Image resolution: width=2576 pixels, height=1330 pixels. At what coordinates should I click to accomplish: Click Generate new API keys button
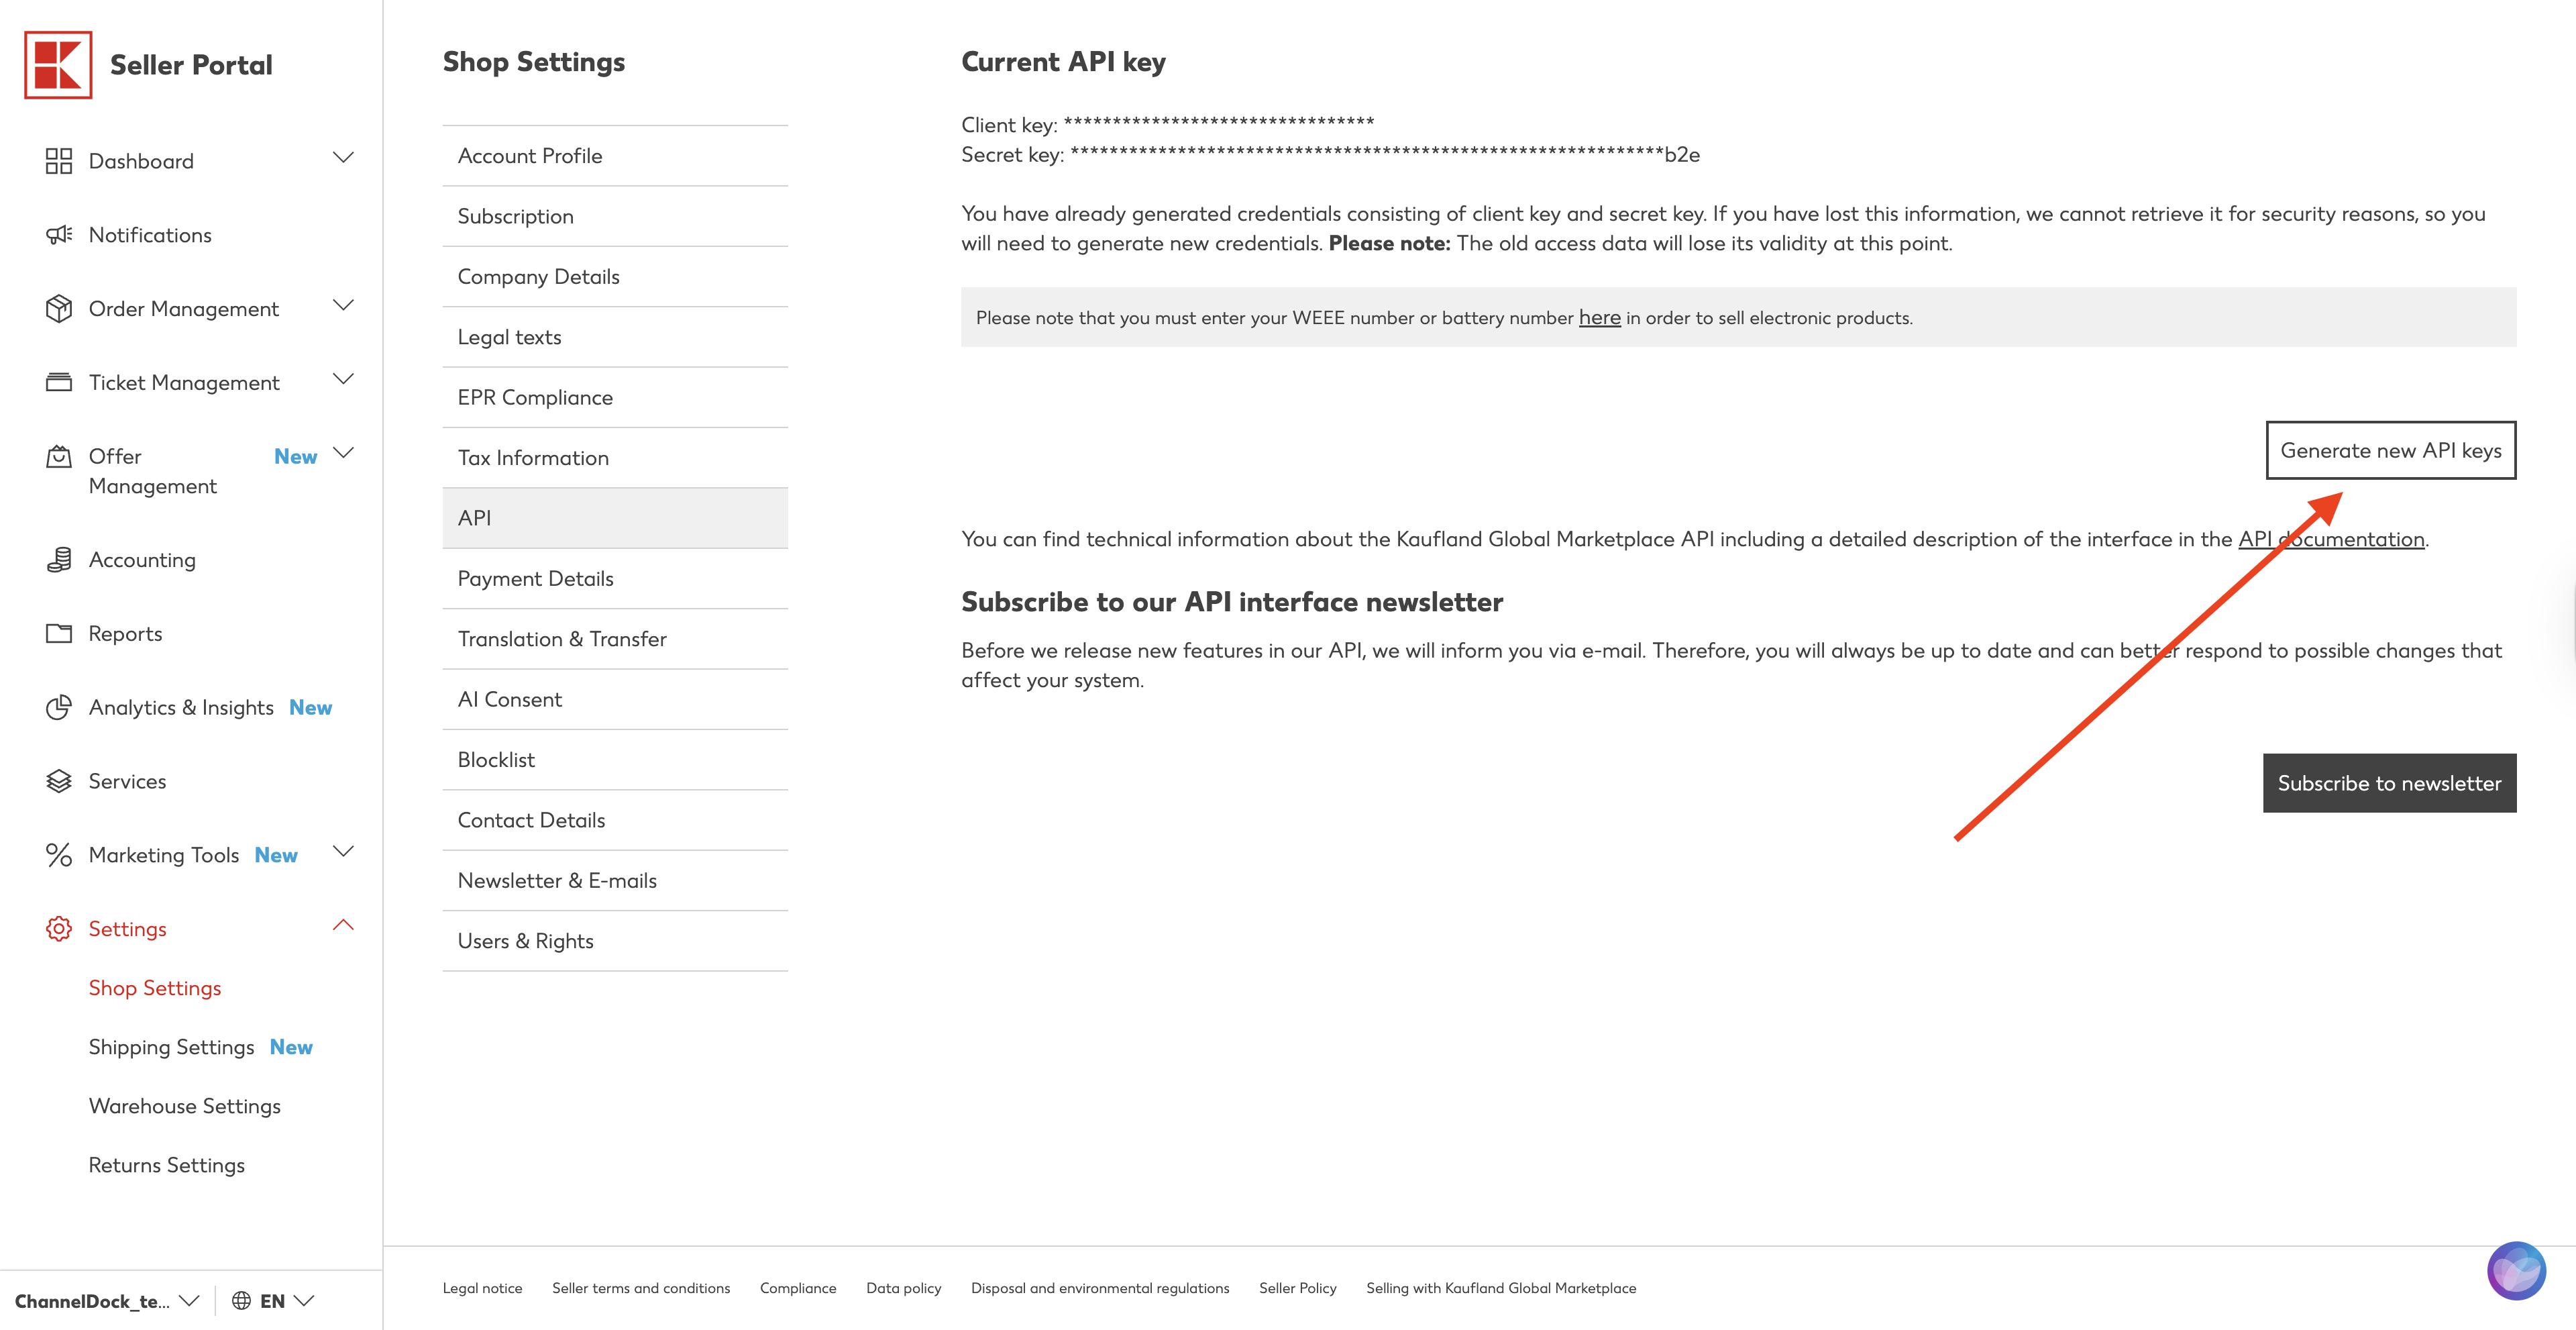[x=2390, y=451]
